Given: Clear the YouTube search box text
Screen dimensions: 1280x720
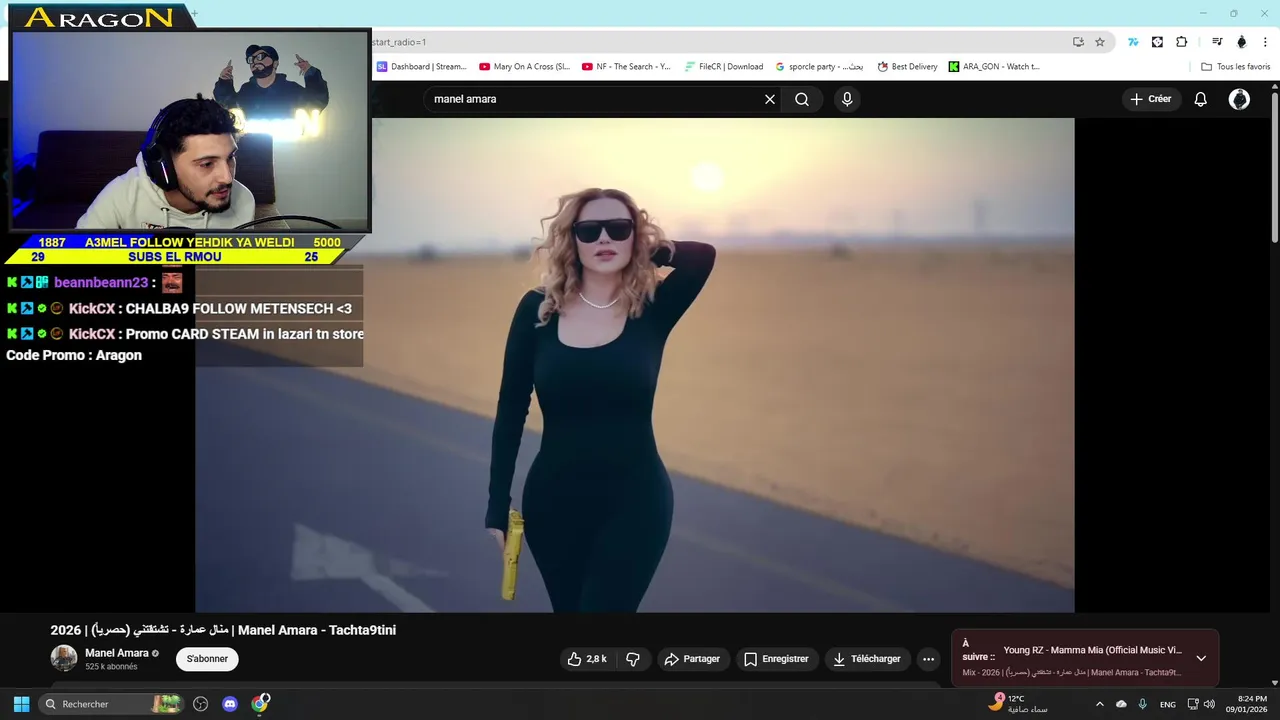Looking at the screenshot, I should pos(770,99).
